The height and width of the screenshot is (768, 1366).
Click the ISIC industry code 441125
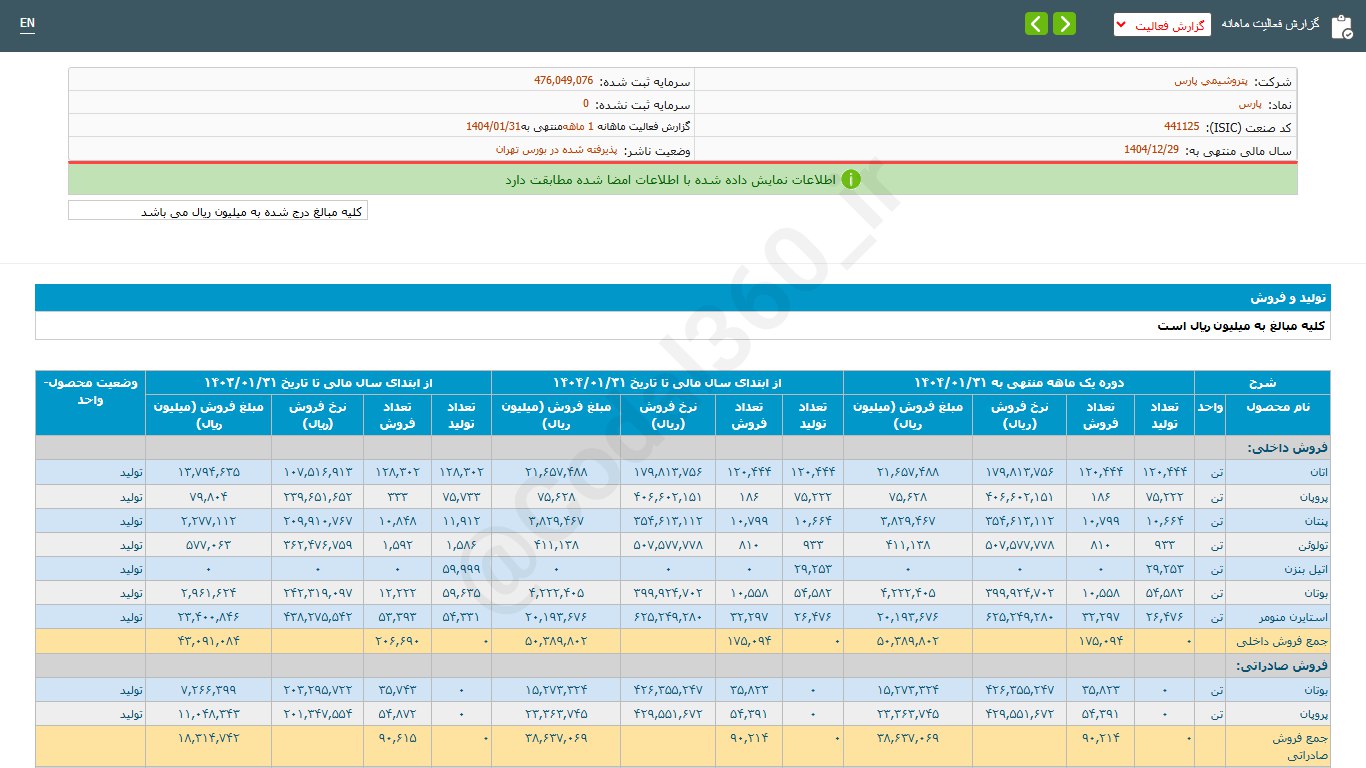click(1181, 127)
